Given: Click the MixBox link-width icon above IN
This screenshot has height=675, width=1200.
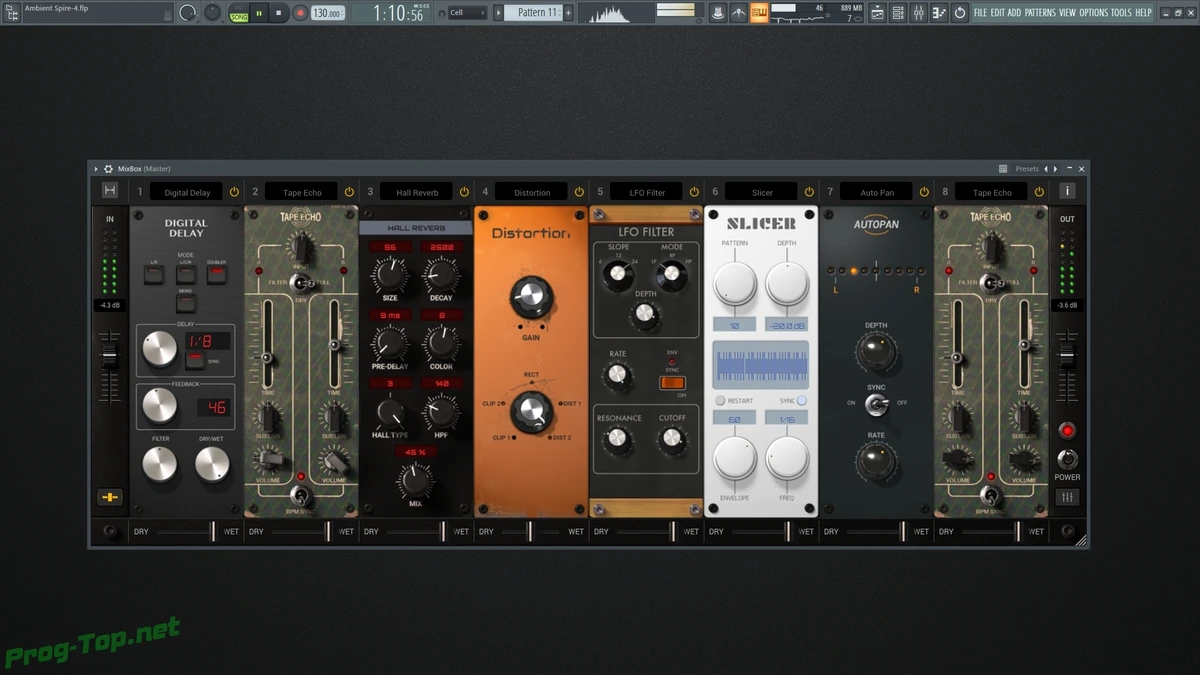Looking at the screenshot, I should [110, 191].
